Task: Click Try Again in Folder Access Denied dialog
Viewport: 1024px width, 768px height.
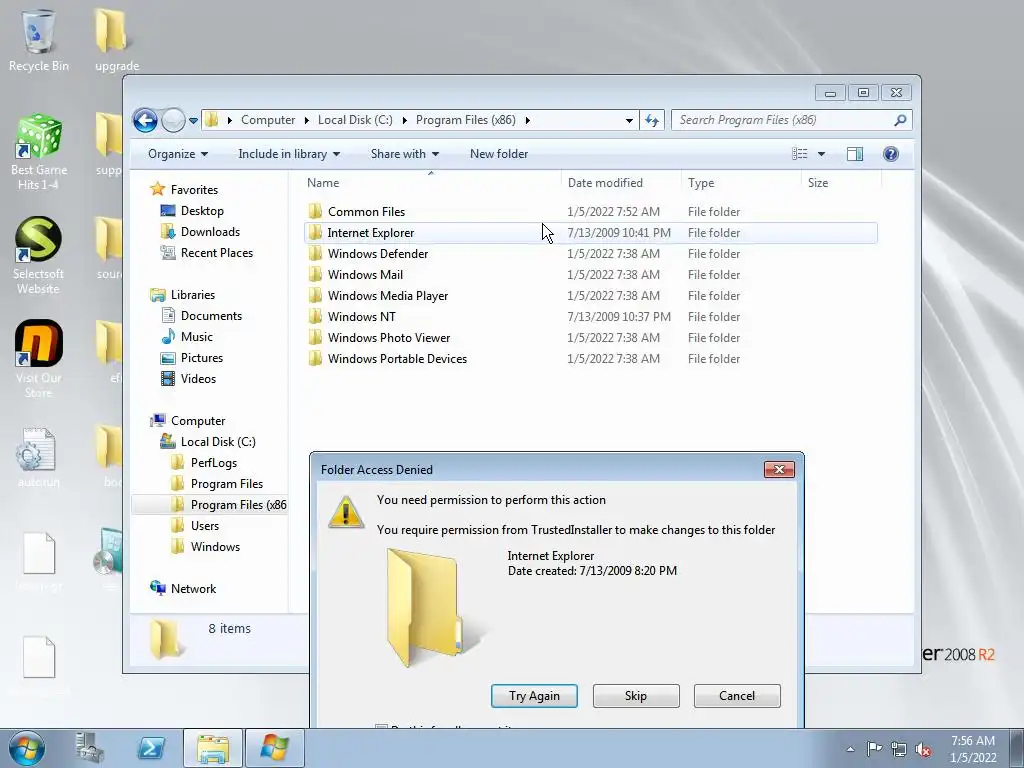Action: click(x=534, y=696)
